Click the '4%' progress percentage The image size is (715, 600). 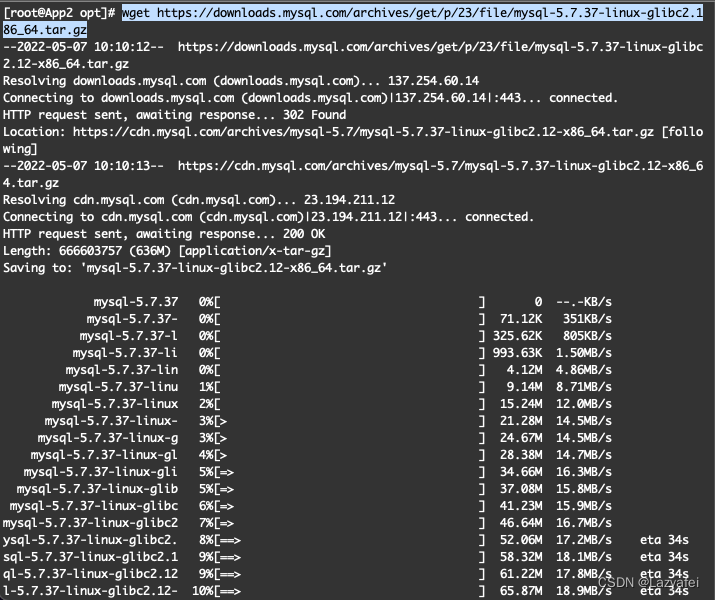(206, 455)
